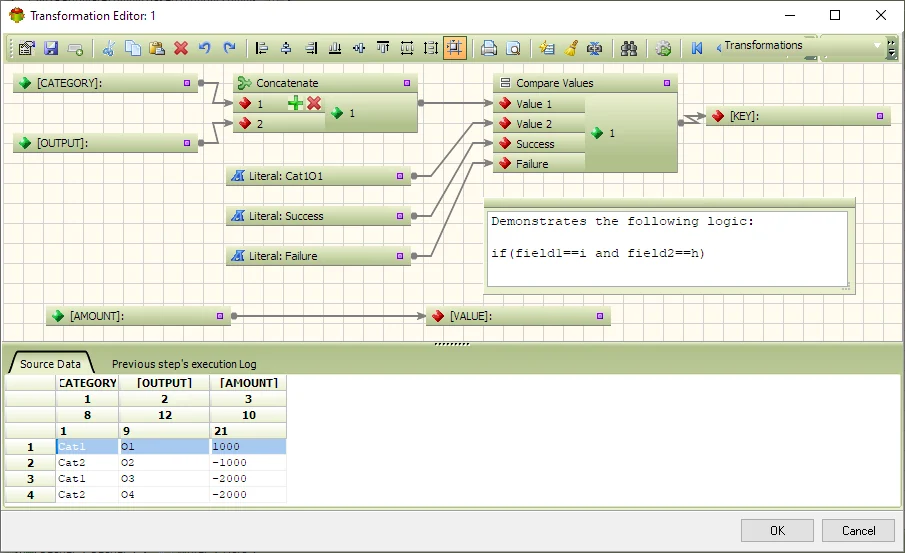905x553 pixels.
Task: Click the purple square on the [CATEGORY] node
Action: [x=187, y=83]
